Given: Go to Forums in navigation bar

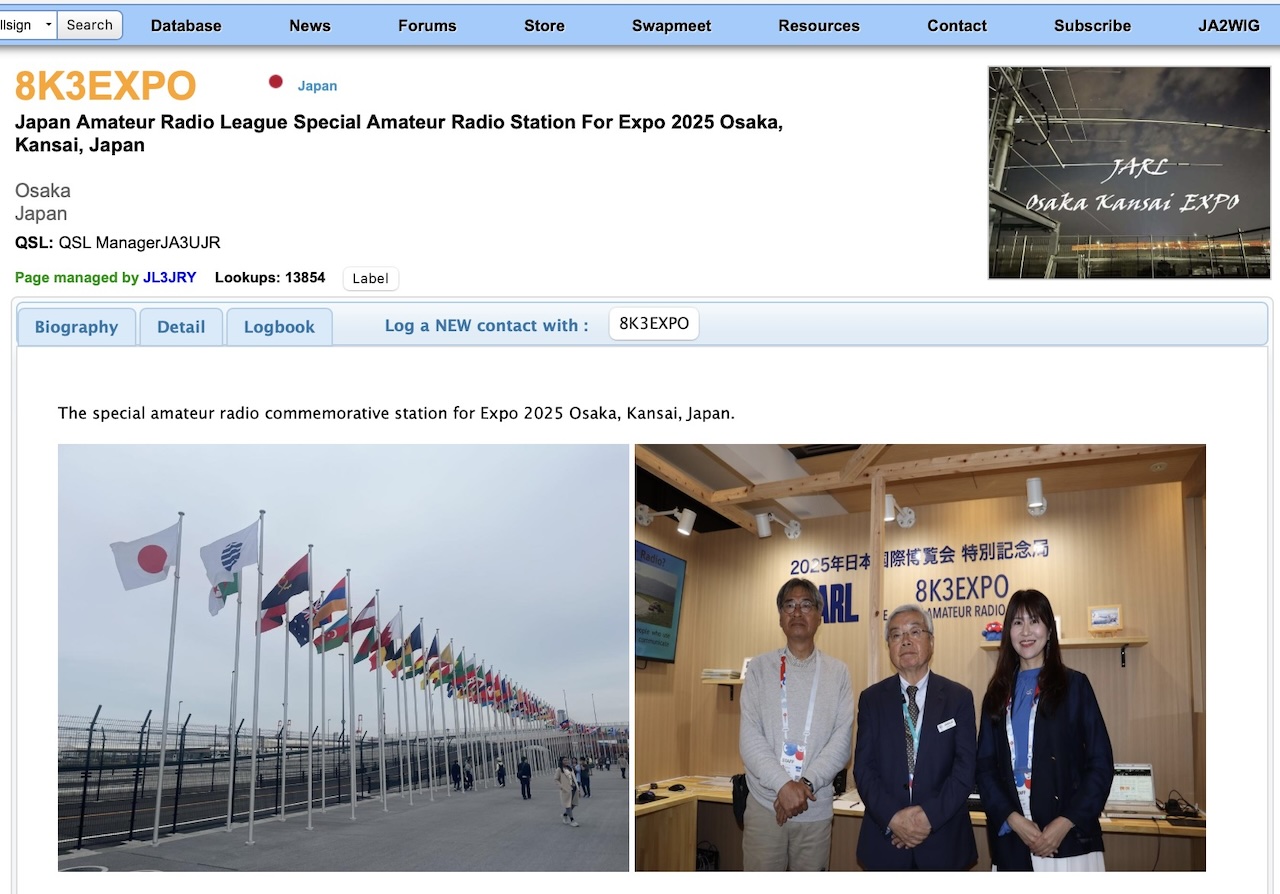Looking at the screenshot, I should tap(427, 26).
